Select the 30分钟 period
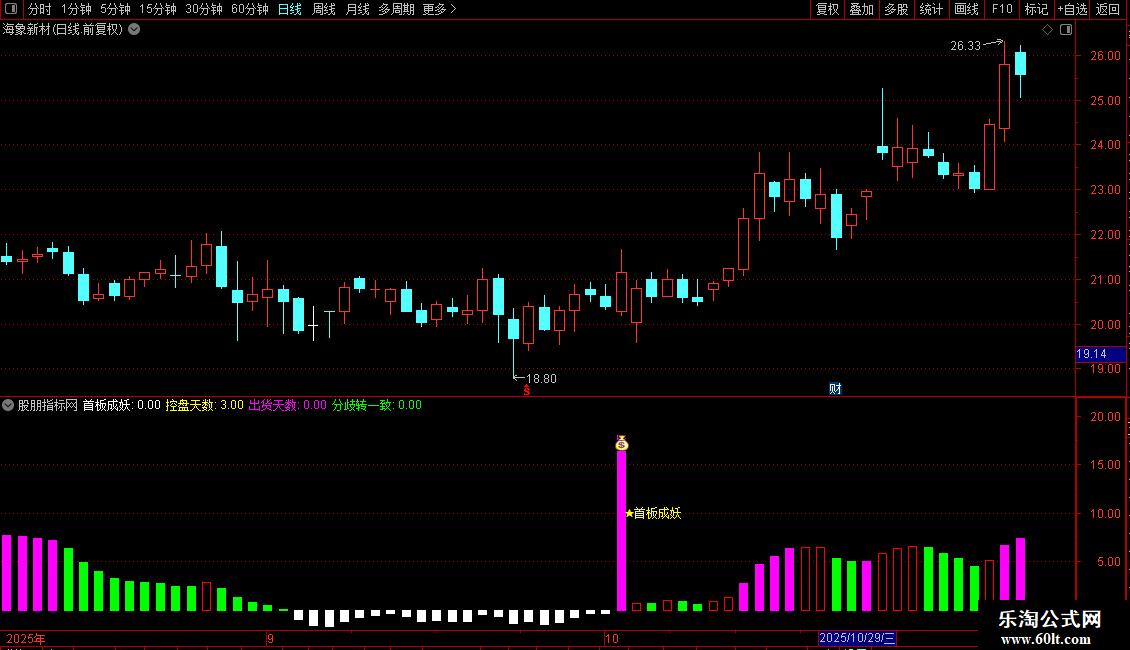Image resolution: width=1130 pixels, height=650 pixels. point(203,9)
